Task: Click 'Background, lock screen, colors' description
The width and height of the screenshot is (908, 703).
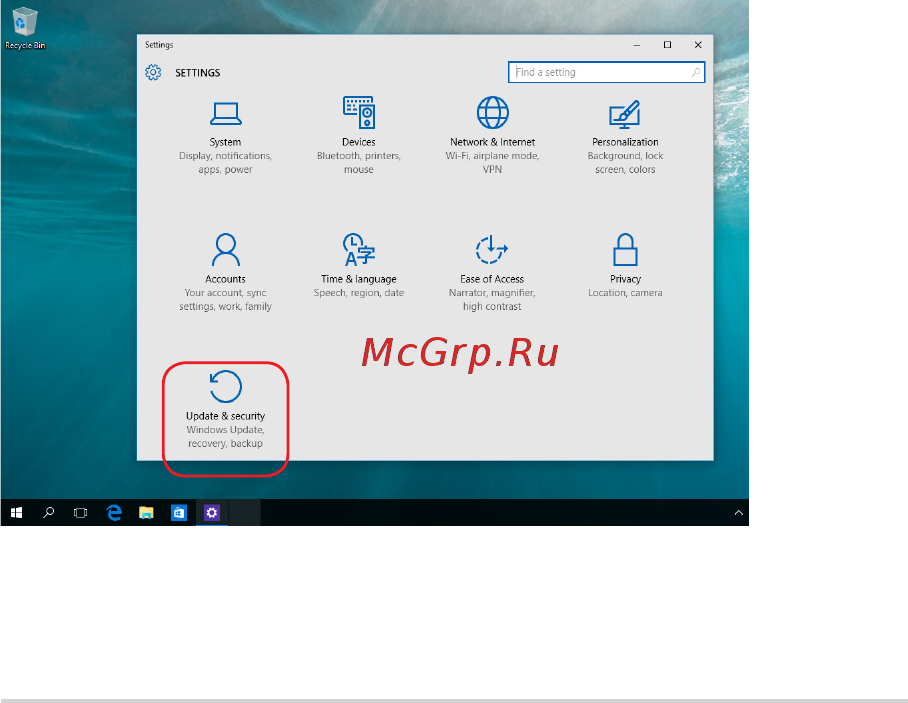Action: pos(625,163)
